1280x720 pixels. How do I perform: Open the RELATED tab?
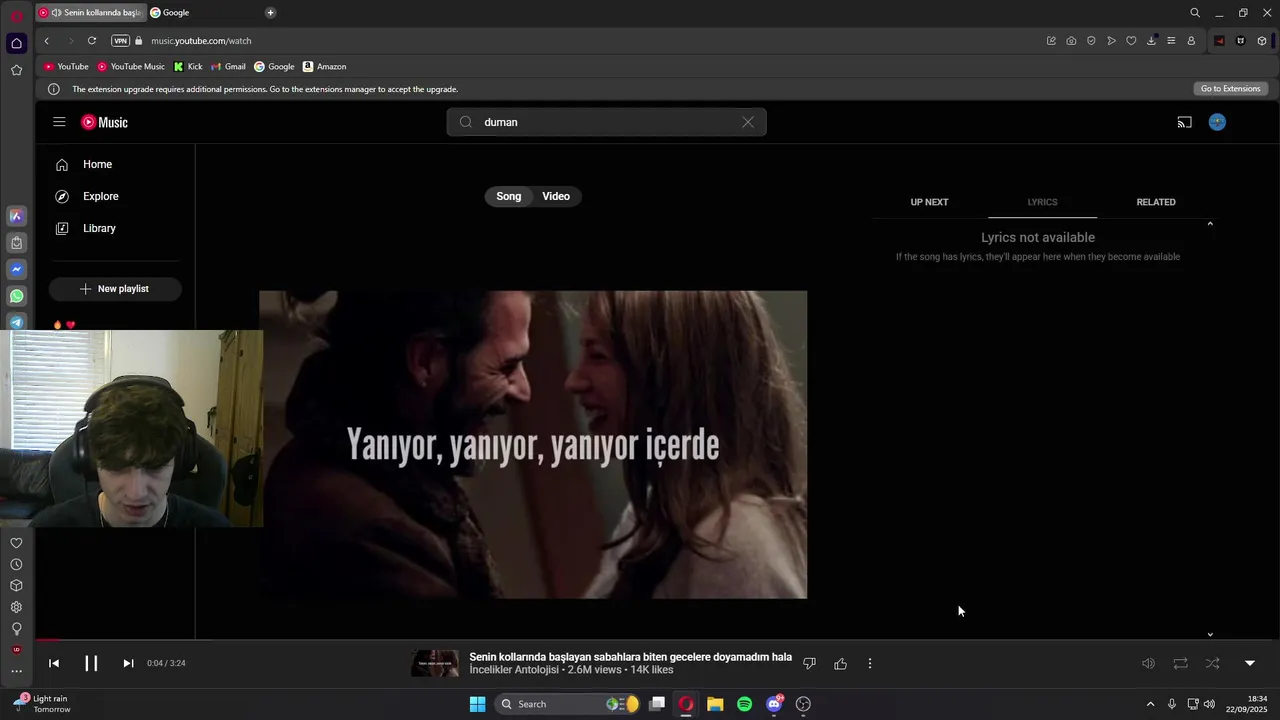[x=1156, y=202]
